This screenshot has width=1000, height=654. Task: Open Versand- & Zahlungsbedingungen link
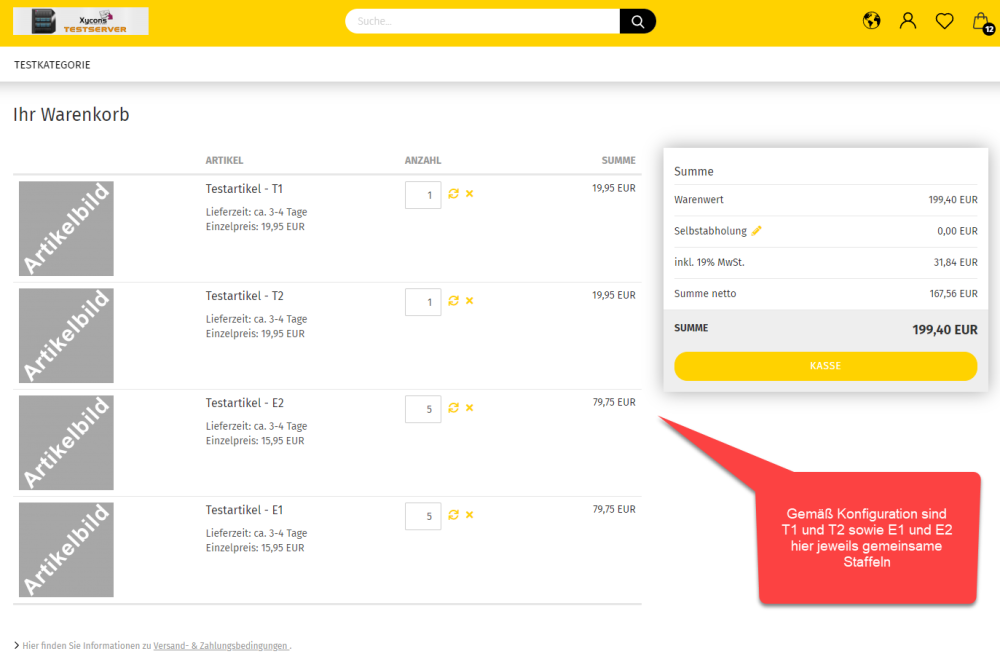221,646
